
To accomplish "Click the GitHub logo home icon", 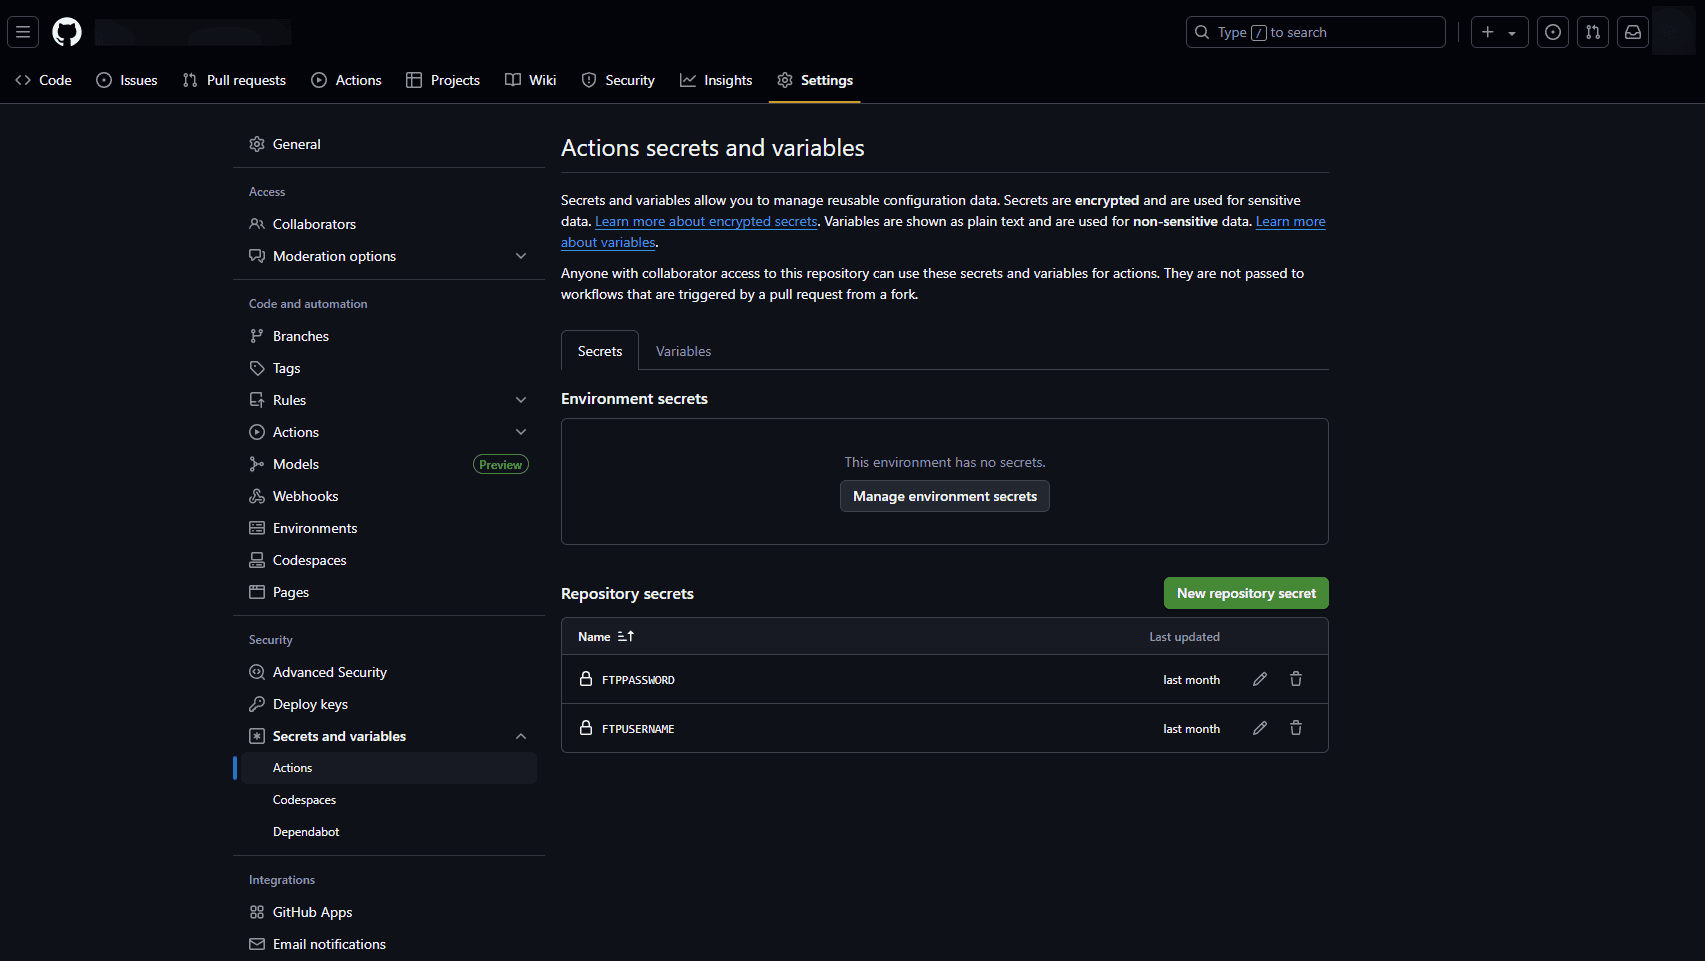I will point(67,32).
